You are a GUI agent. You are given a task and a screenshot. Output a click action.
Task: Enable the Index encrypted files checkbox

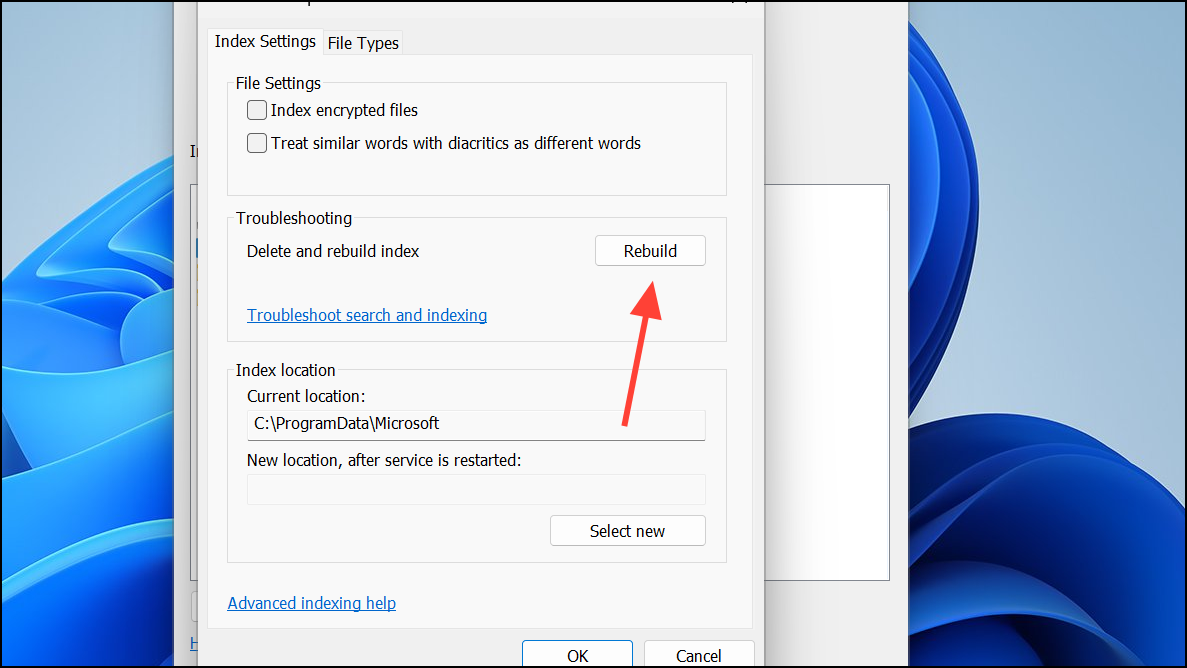pos(256,110)
